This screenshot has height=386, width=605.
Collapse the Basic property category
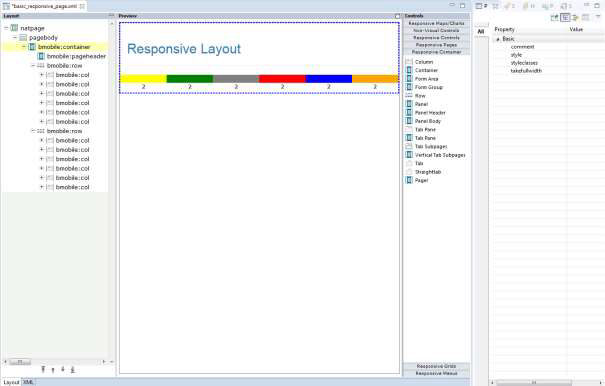(498, 39)
